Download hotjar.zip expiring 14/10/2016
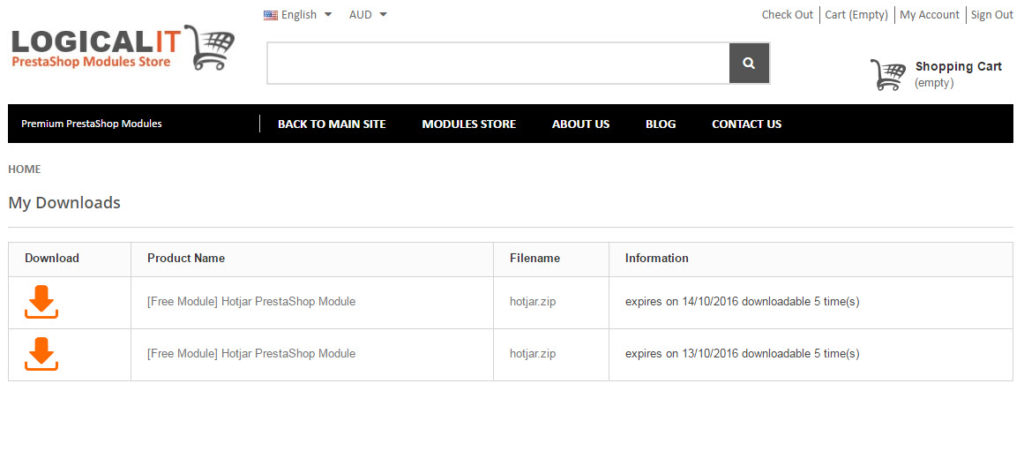Screen dimensions: 1024x474 41,302
